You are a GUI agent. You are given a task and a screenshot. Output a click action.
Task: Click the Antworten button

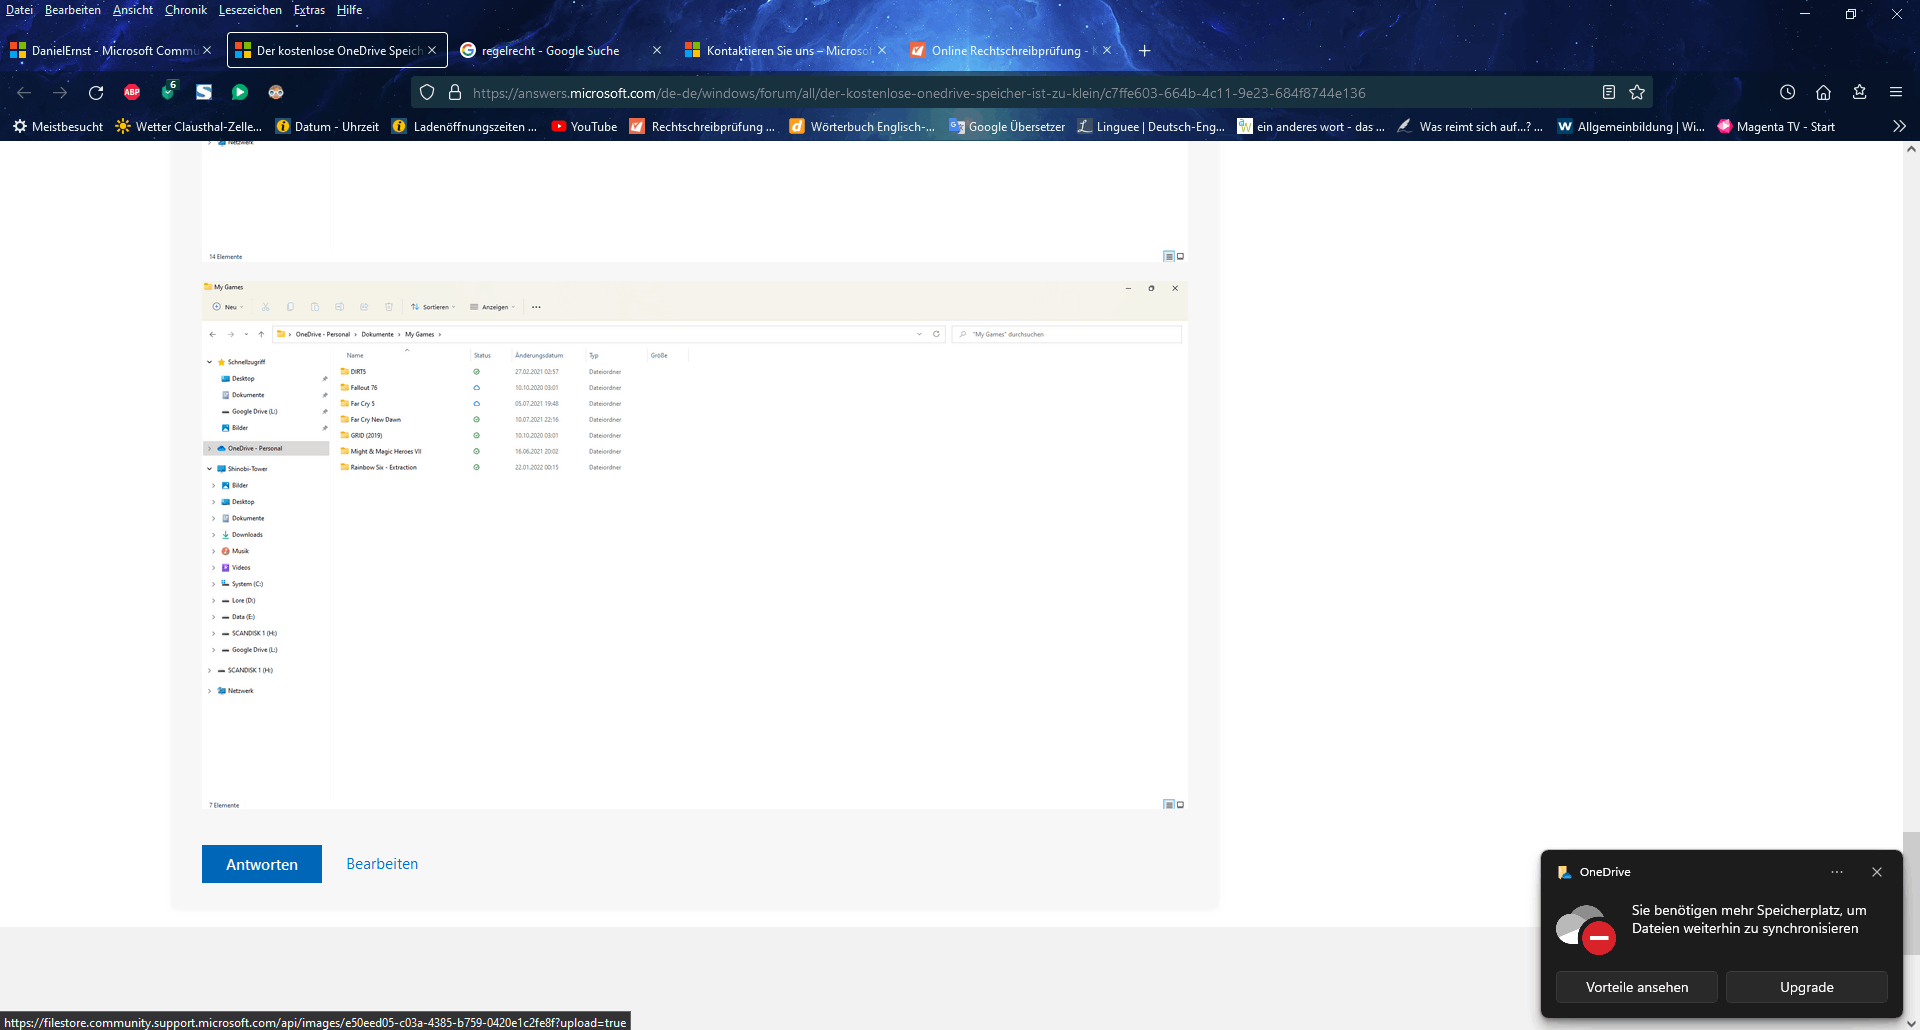(x=262, y=864)
